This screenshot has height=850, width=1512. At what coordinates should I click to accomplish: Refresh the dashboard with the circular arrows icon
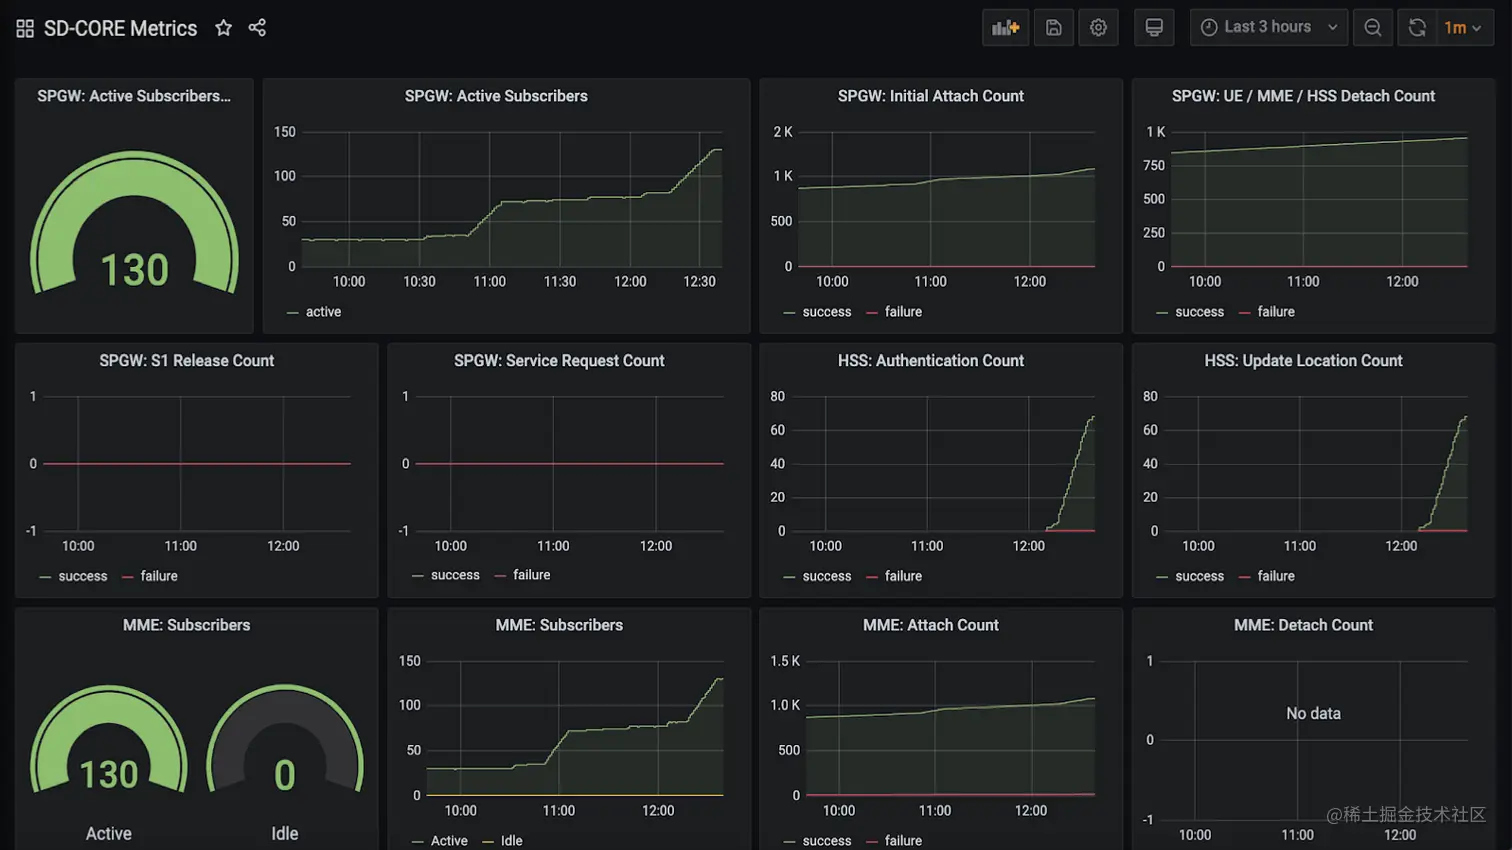pyautogui.click(x=1417, y=28)
